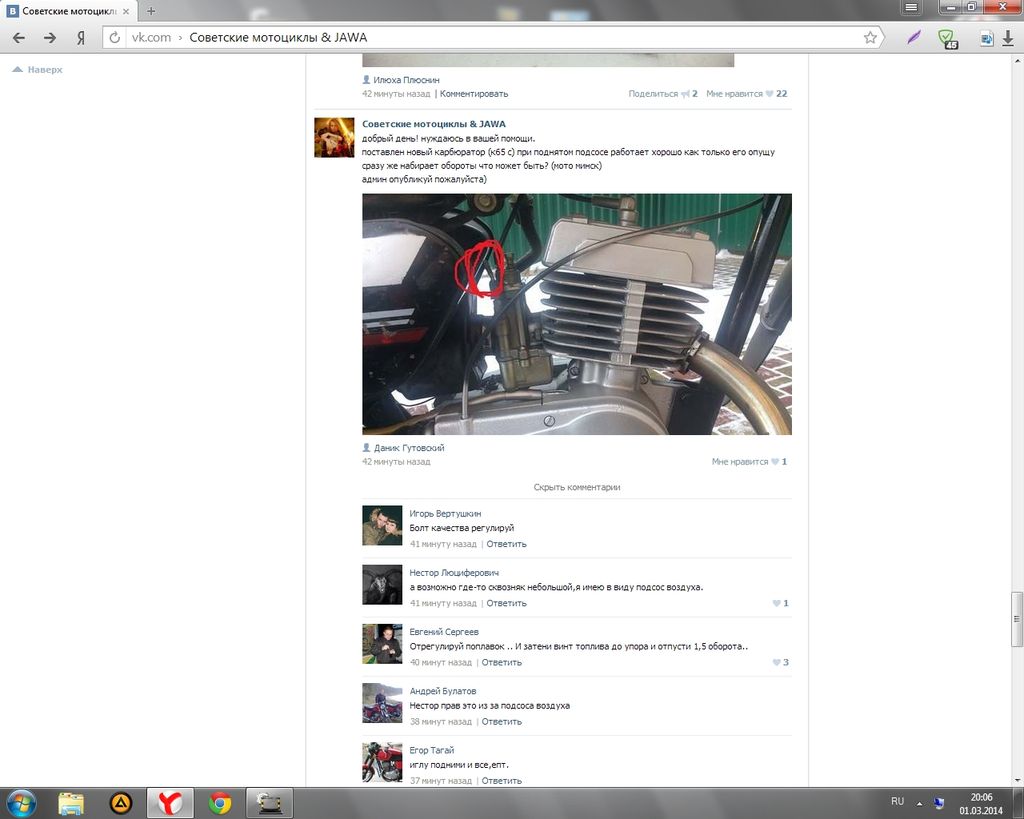Click the Yandex 'Я' home button
1024x819 pixels.
[80, 38]
